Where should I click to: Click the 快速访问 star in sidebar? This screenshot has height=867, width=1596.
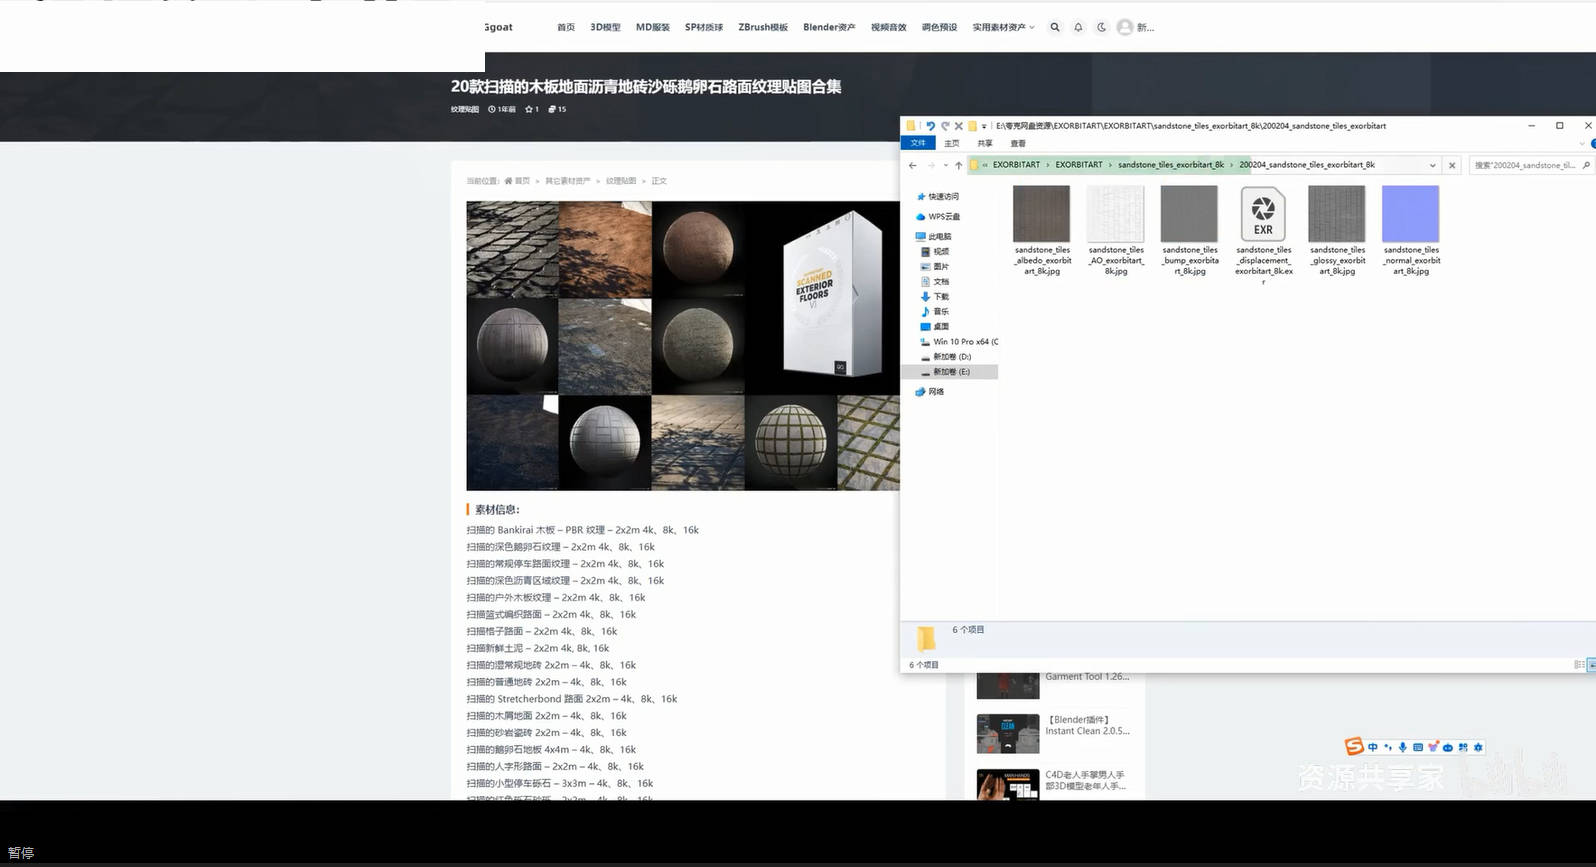tap(921, 197)
